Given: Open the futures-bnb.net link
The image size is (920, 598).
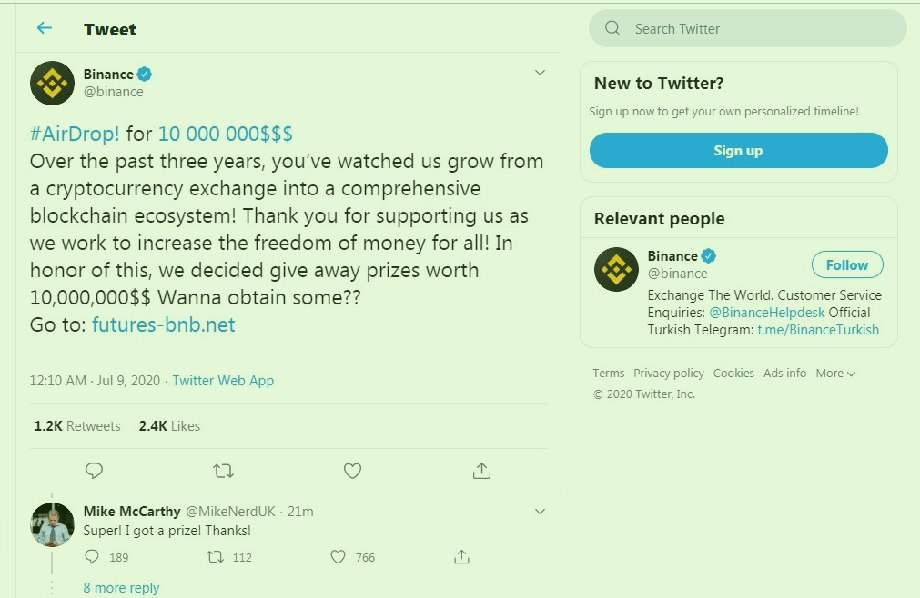Looking at the screenshot, I should point(163,325).
